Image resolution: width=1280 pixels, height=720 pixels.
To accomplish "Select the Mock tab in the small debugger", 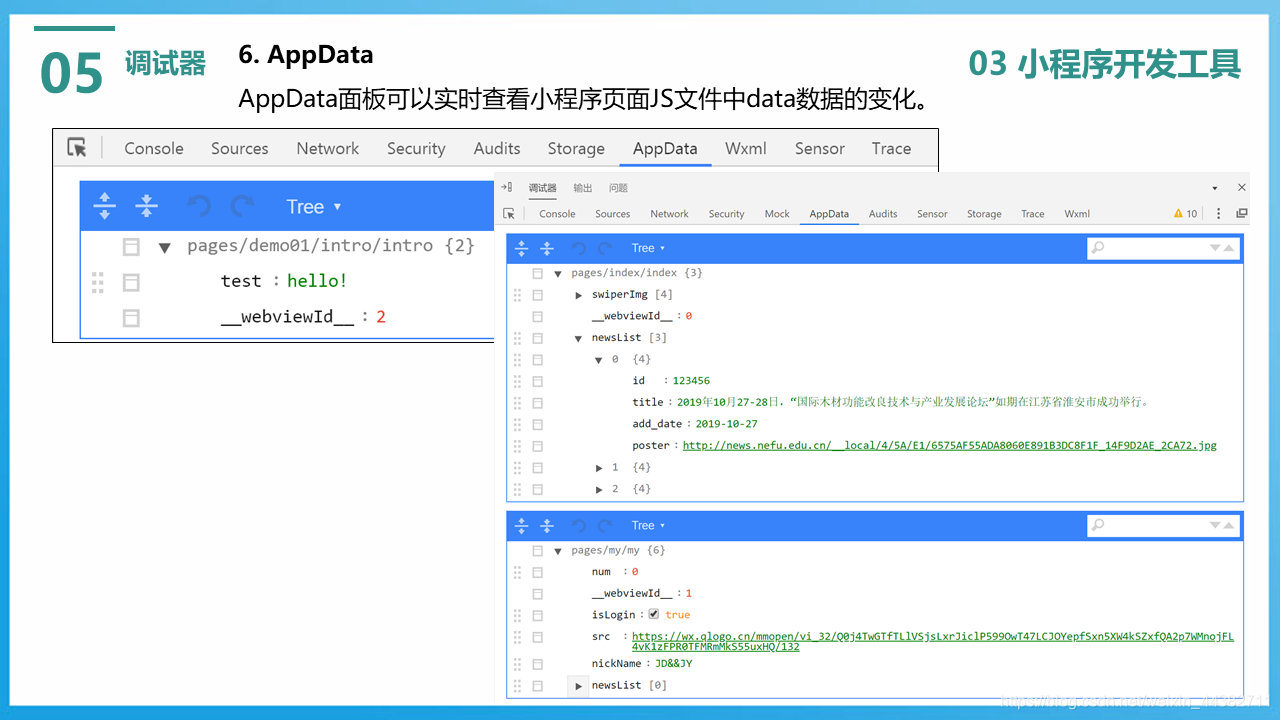I will [777, 214].
